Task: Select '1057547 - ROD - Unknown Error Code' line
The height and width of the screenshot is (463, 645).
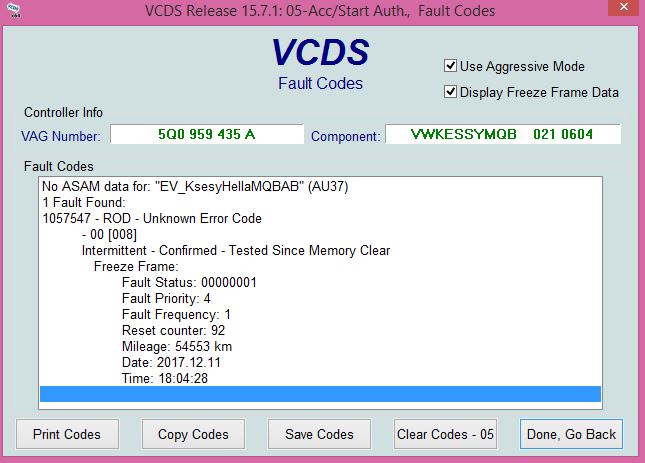Action: [152, 218]
